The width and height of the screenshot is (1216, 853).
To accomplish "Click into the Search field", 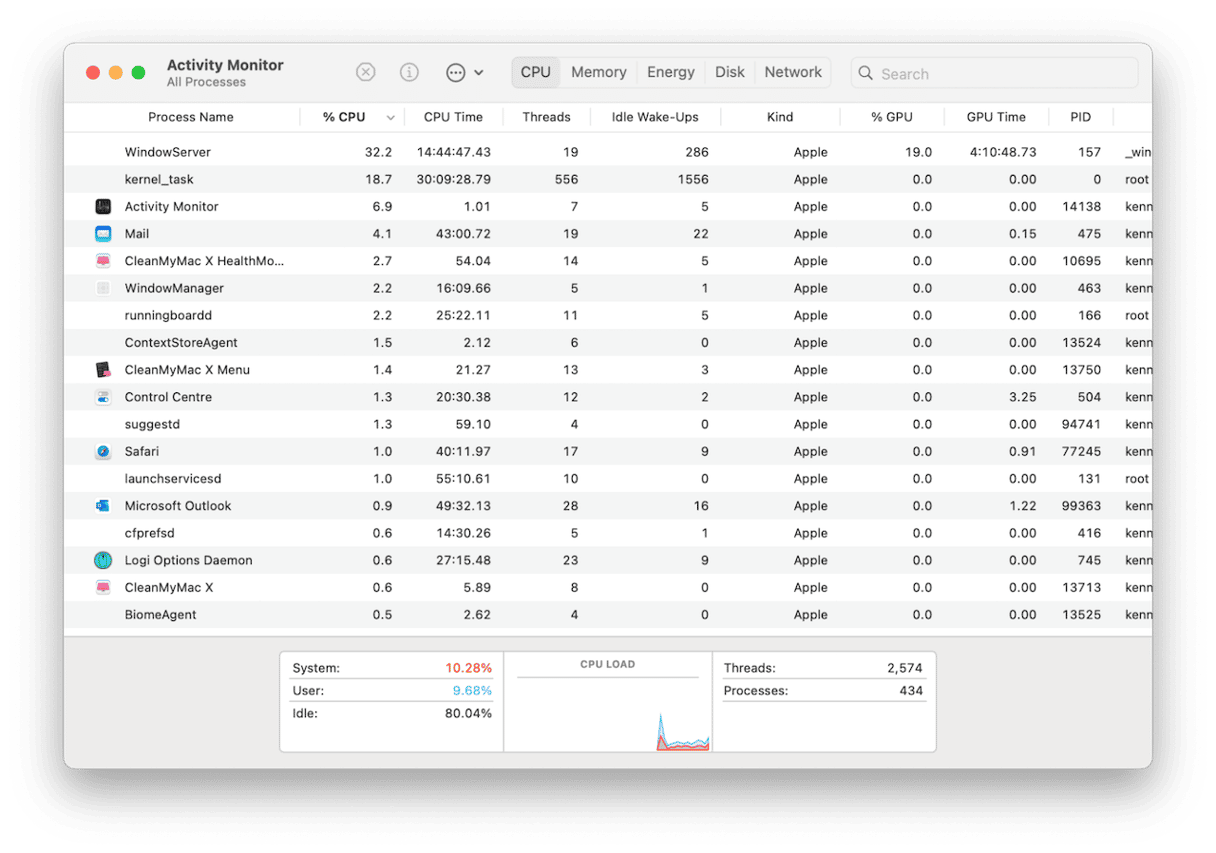I will (x=994, y=73).
